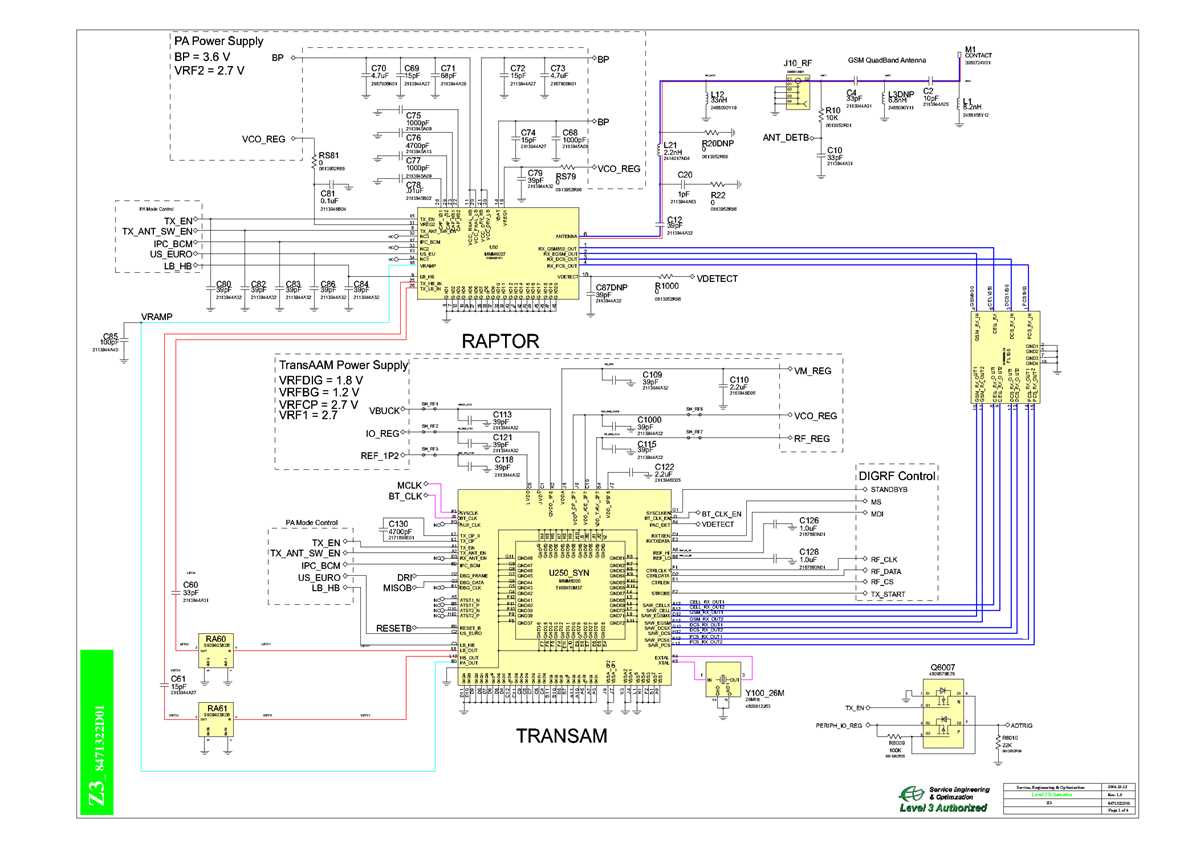Click the C126 1.0uF capacitor label
The width and height of the screenshot is (1200, 848).
tap(808, 525)
